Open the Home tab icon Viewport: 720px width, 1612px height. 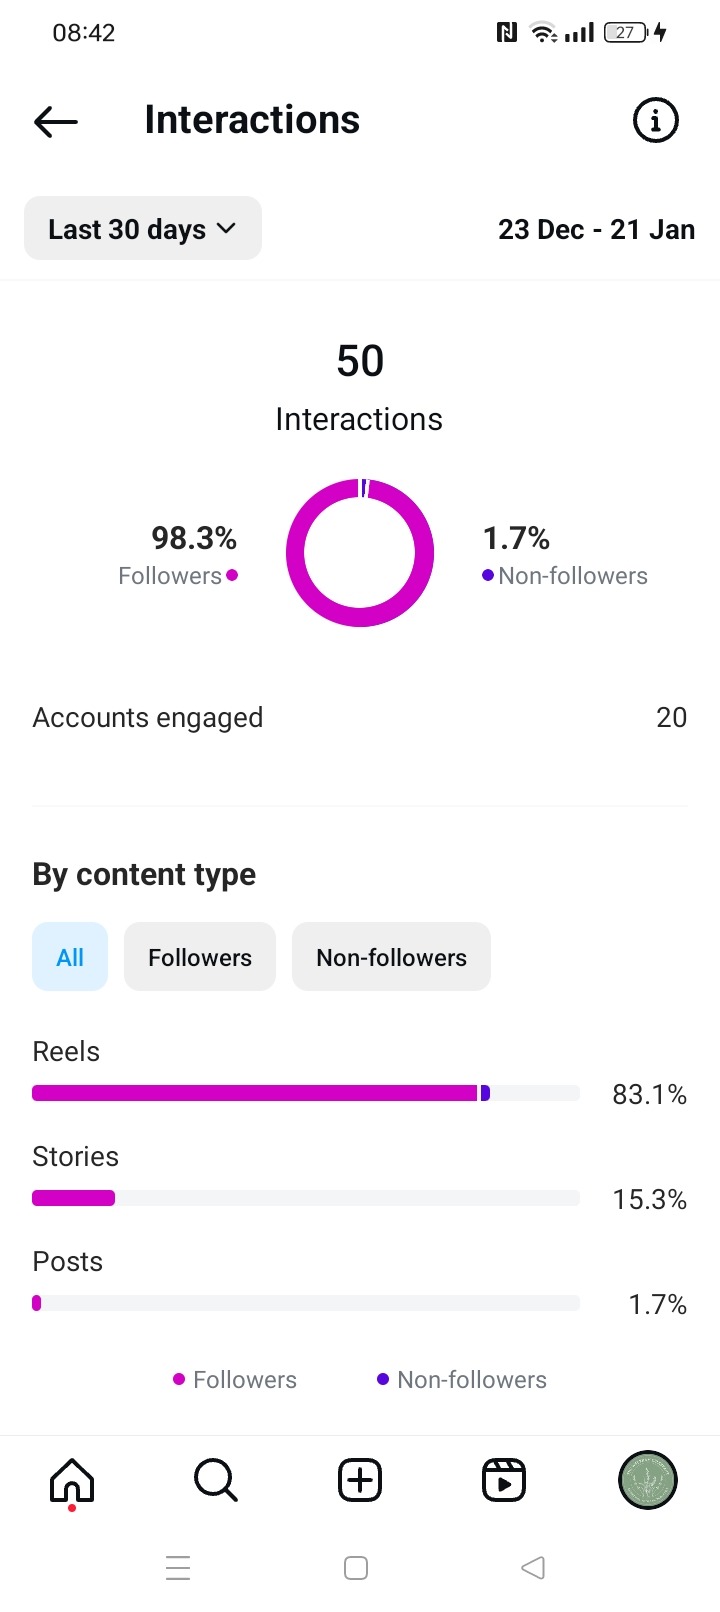point(72,1480)
